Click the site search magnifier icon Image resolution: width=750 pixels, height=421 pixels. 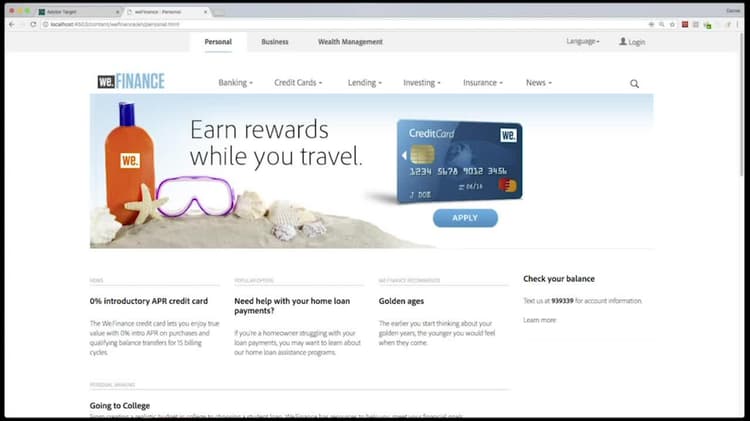[x=634, y=84]
